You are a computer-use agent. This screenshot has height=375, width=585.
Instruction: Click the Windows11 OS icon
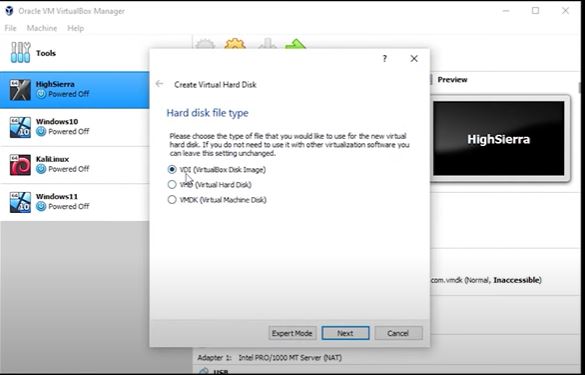pos(20,202)
